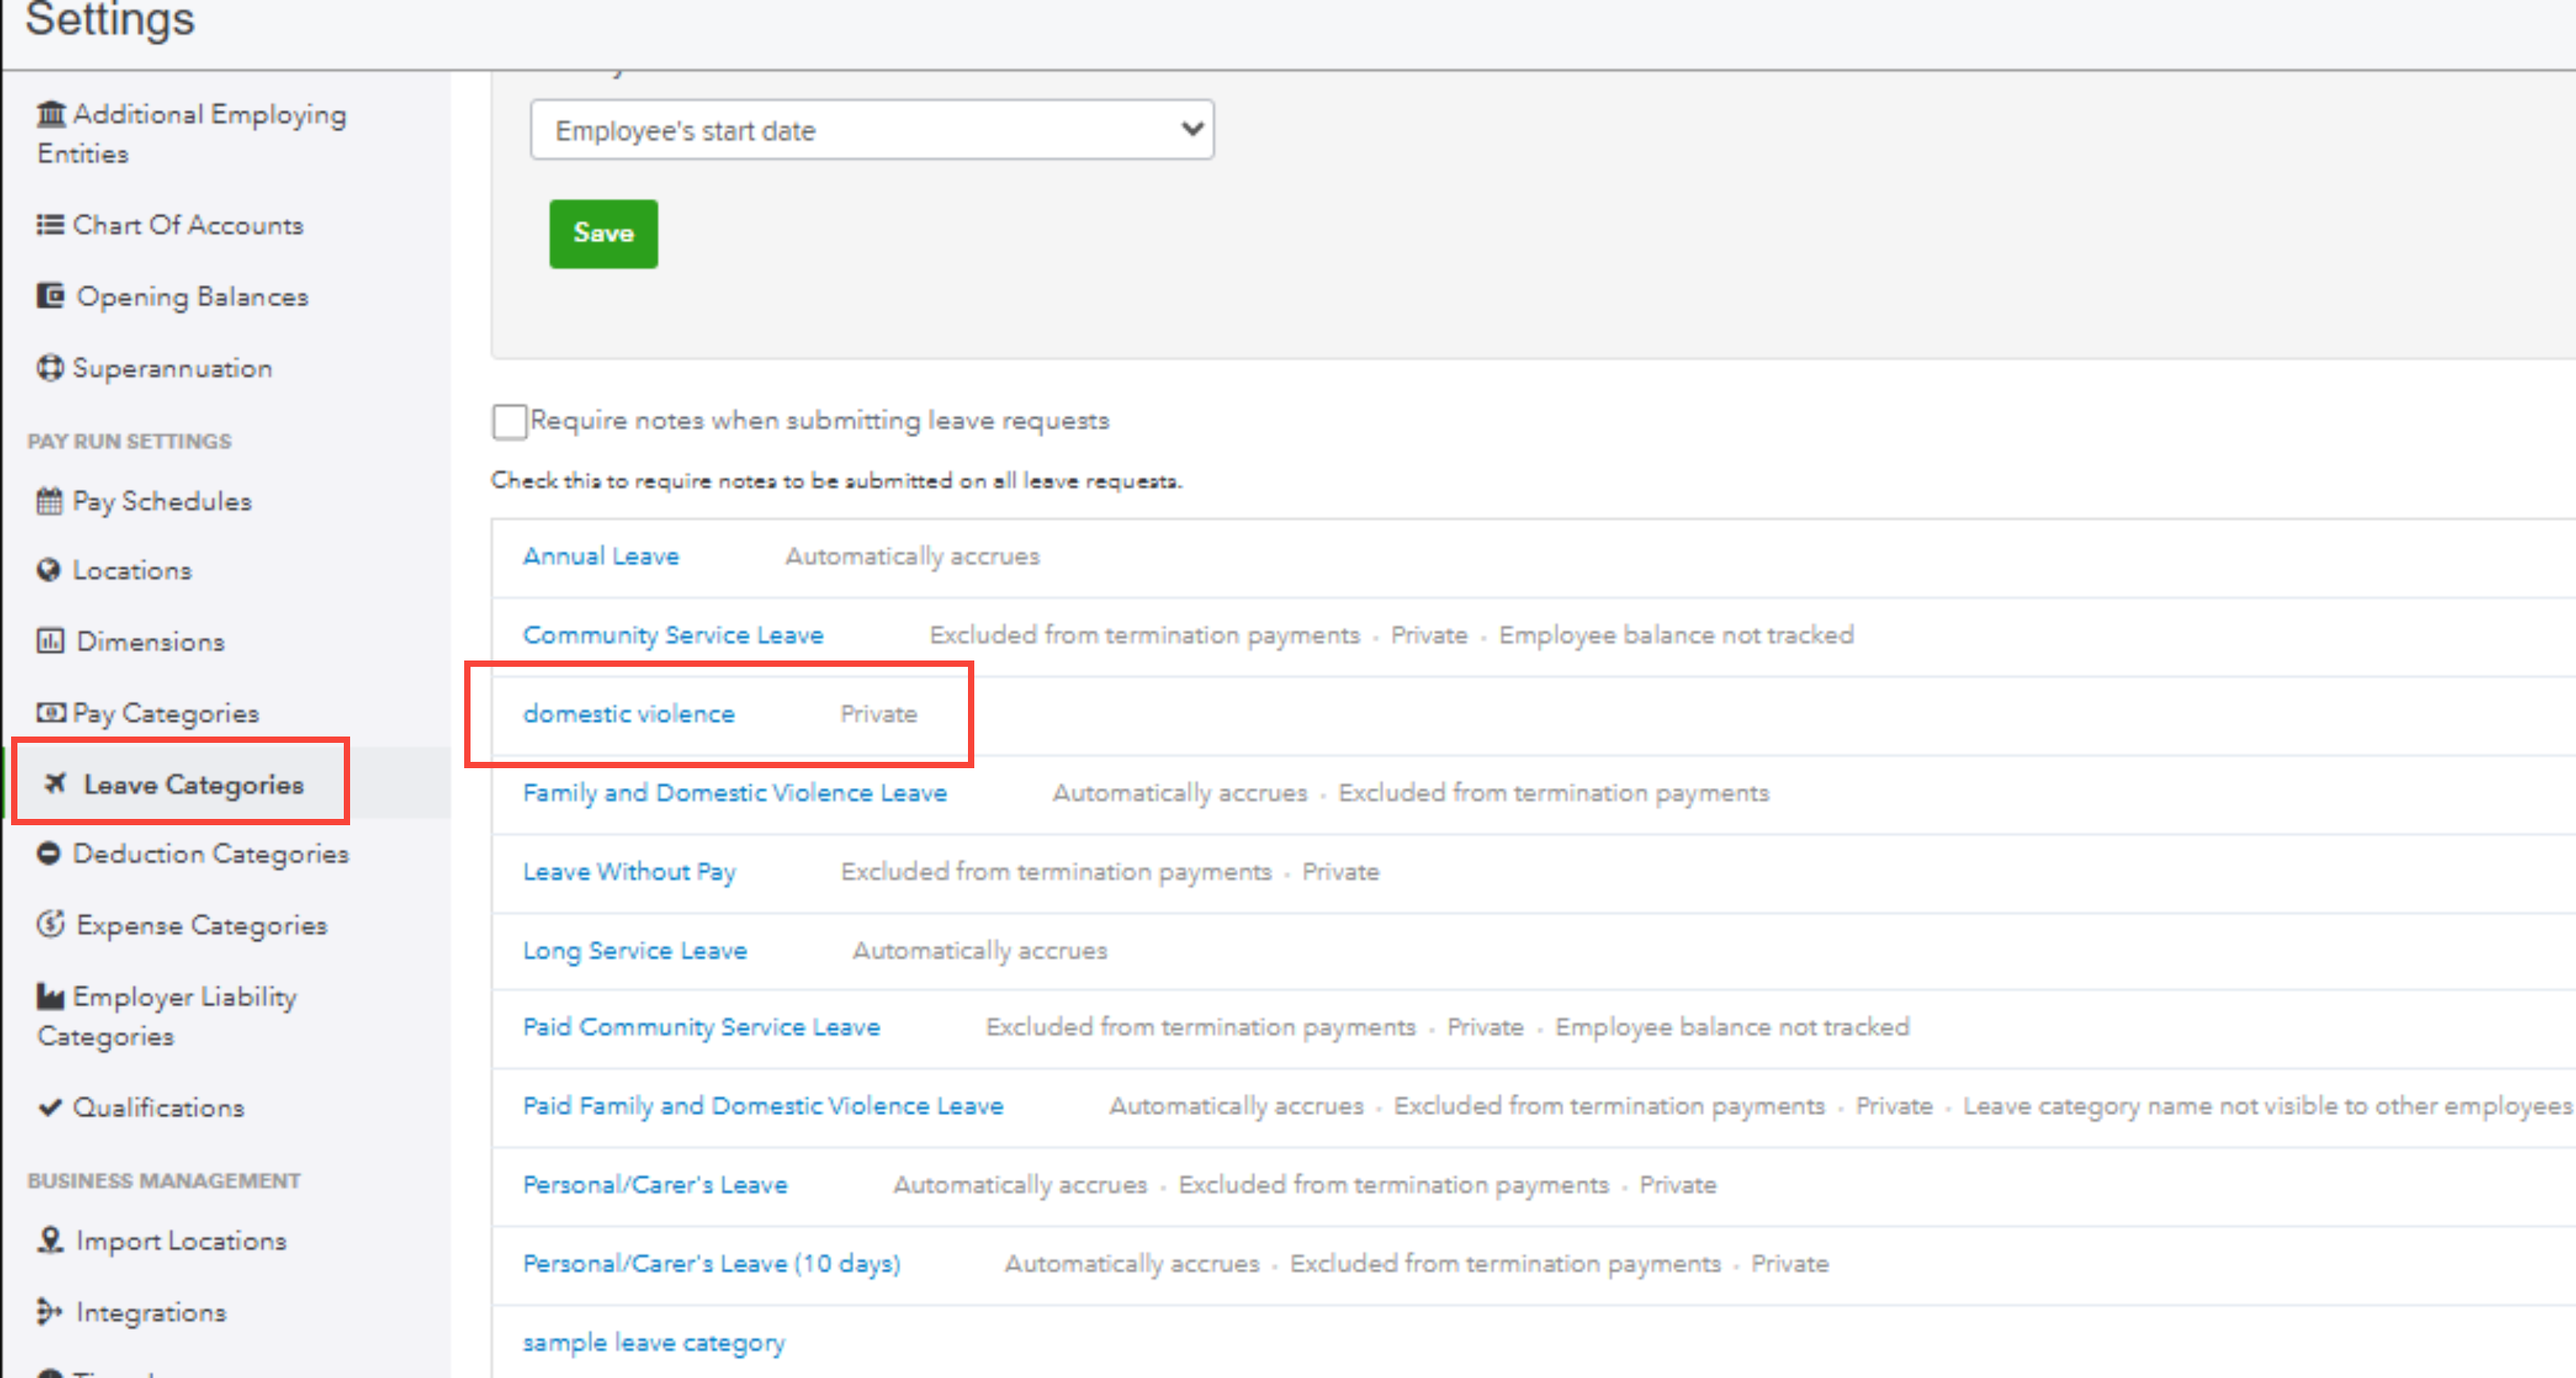Click the chart icon beside Dimensions
The height and width of the screenshot is (1378, 2576).
(x=50, y=641)
